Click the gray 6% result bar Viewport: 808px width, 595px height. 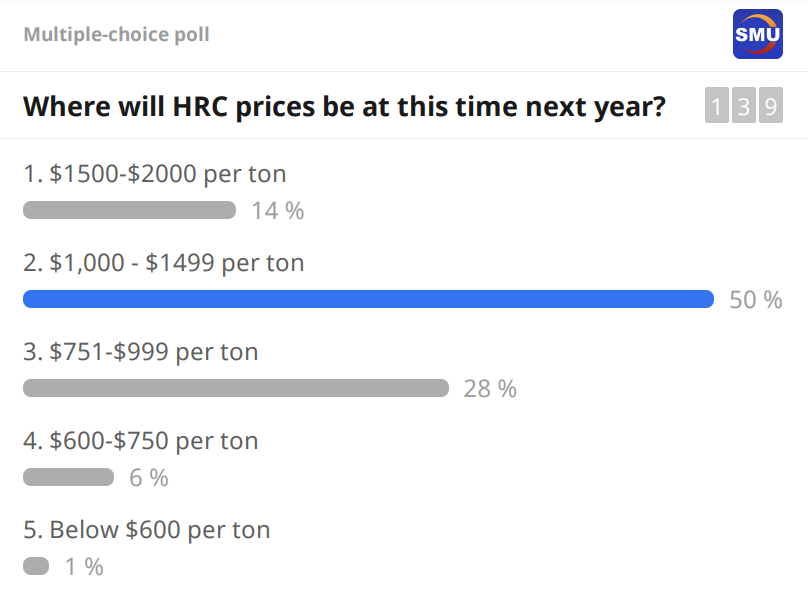point(68,477)
